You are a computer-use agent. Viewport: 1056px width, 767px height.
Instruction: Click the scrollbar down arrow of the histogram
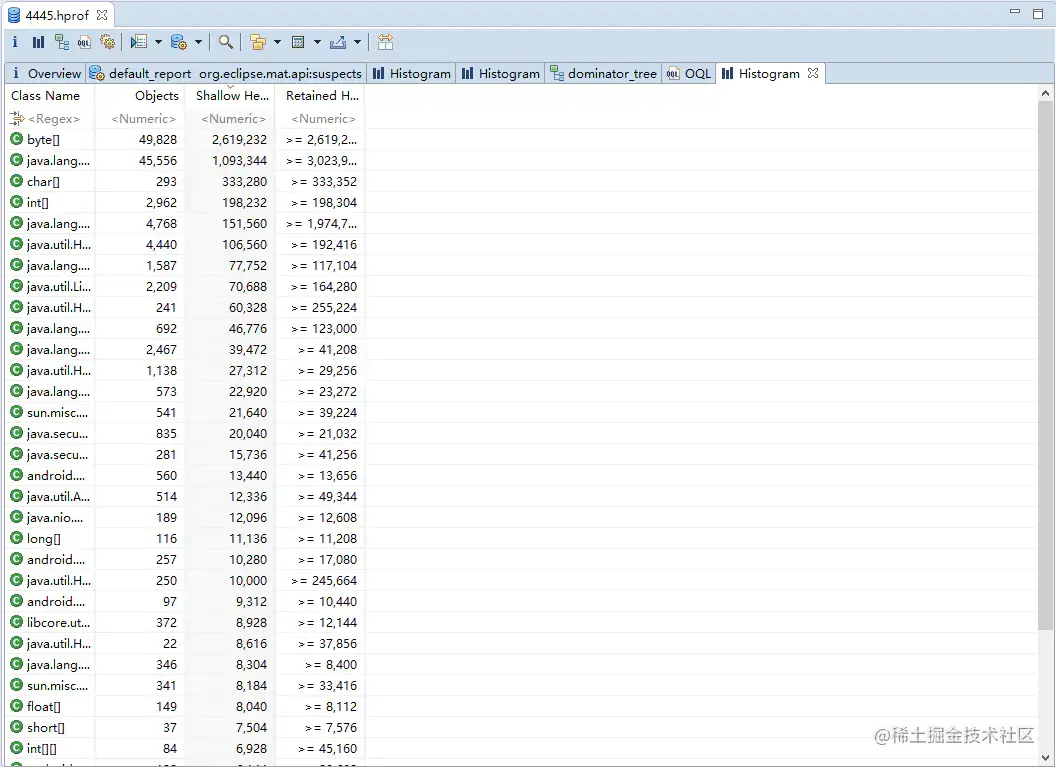[x=1045, y=757]
